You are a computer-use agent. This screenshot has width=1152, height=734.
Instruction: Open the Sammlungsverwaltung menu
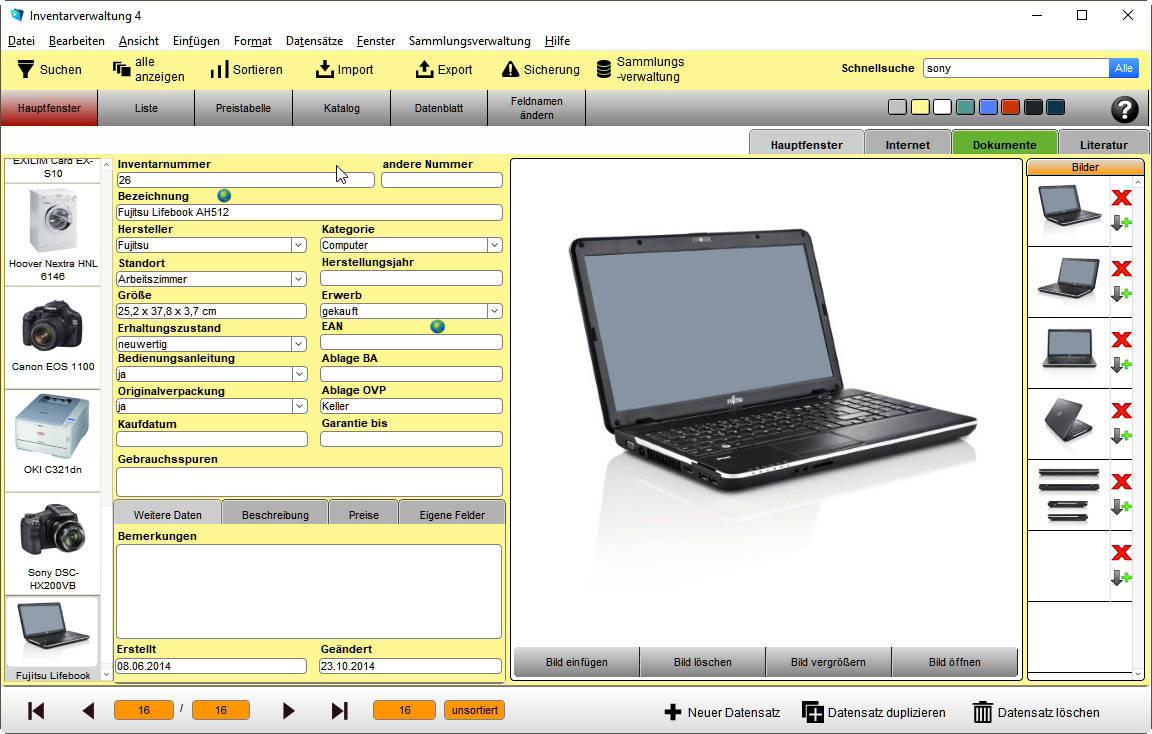(469, 41)
